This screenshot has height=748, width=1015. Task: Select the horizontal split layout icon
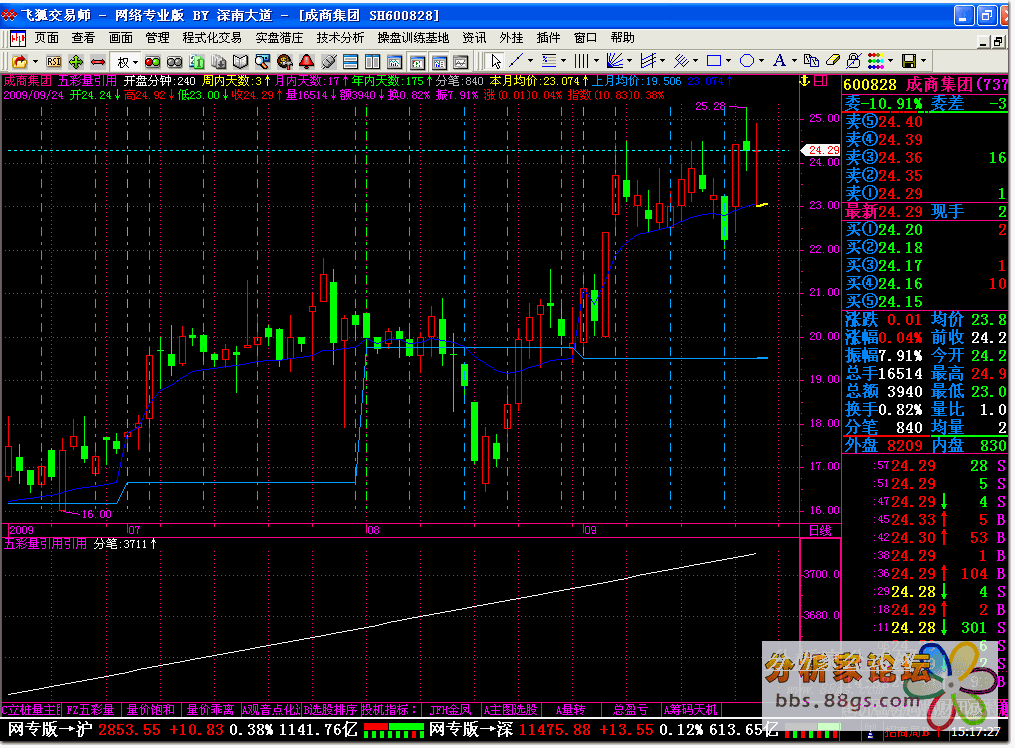350,61
